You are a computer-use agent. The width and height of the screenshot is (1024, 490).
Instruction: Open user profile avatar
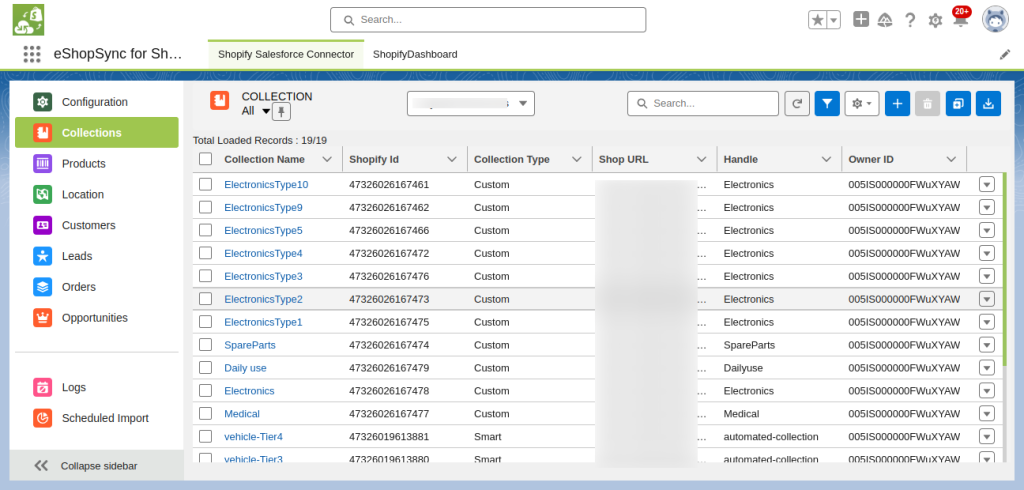(995, 20)
